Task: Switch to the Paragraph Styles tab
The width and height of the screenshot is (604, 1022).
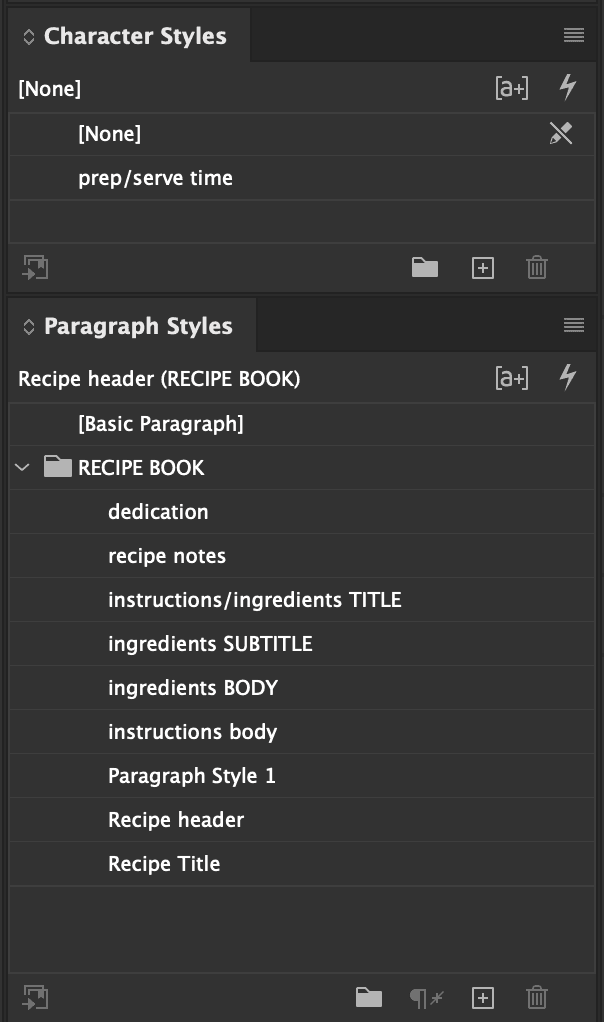Action: 138,327
